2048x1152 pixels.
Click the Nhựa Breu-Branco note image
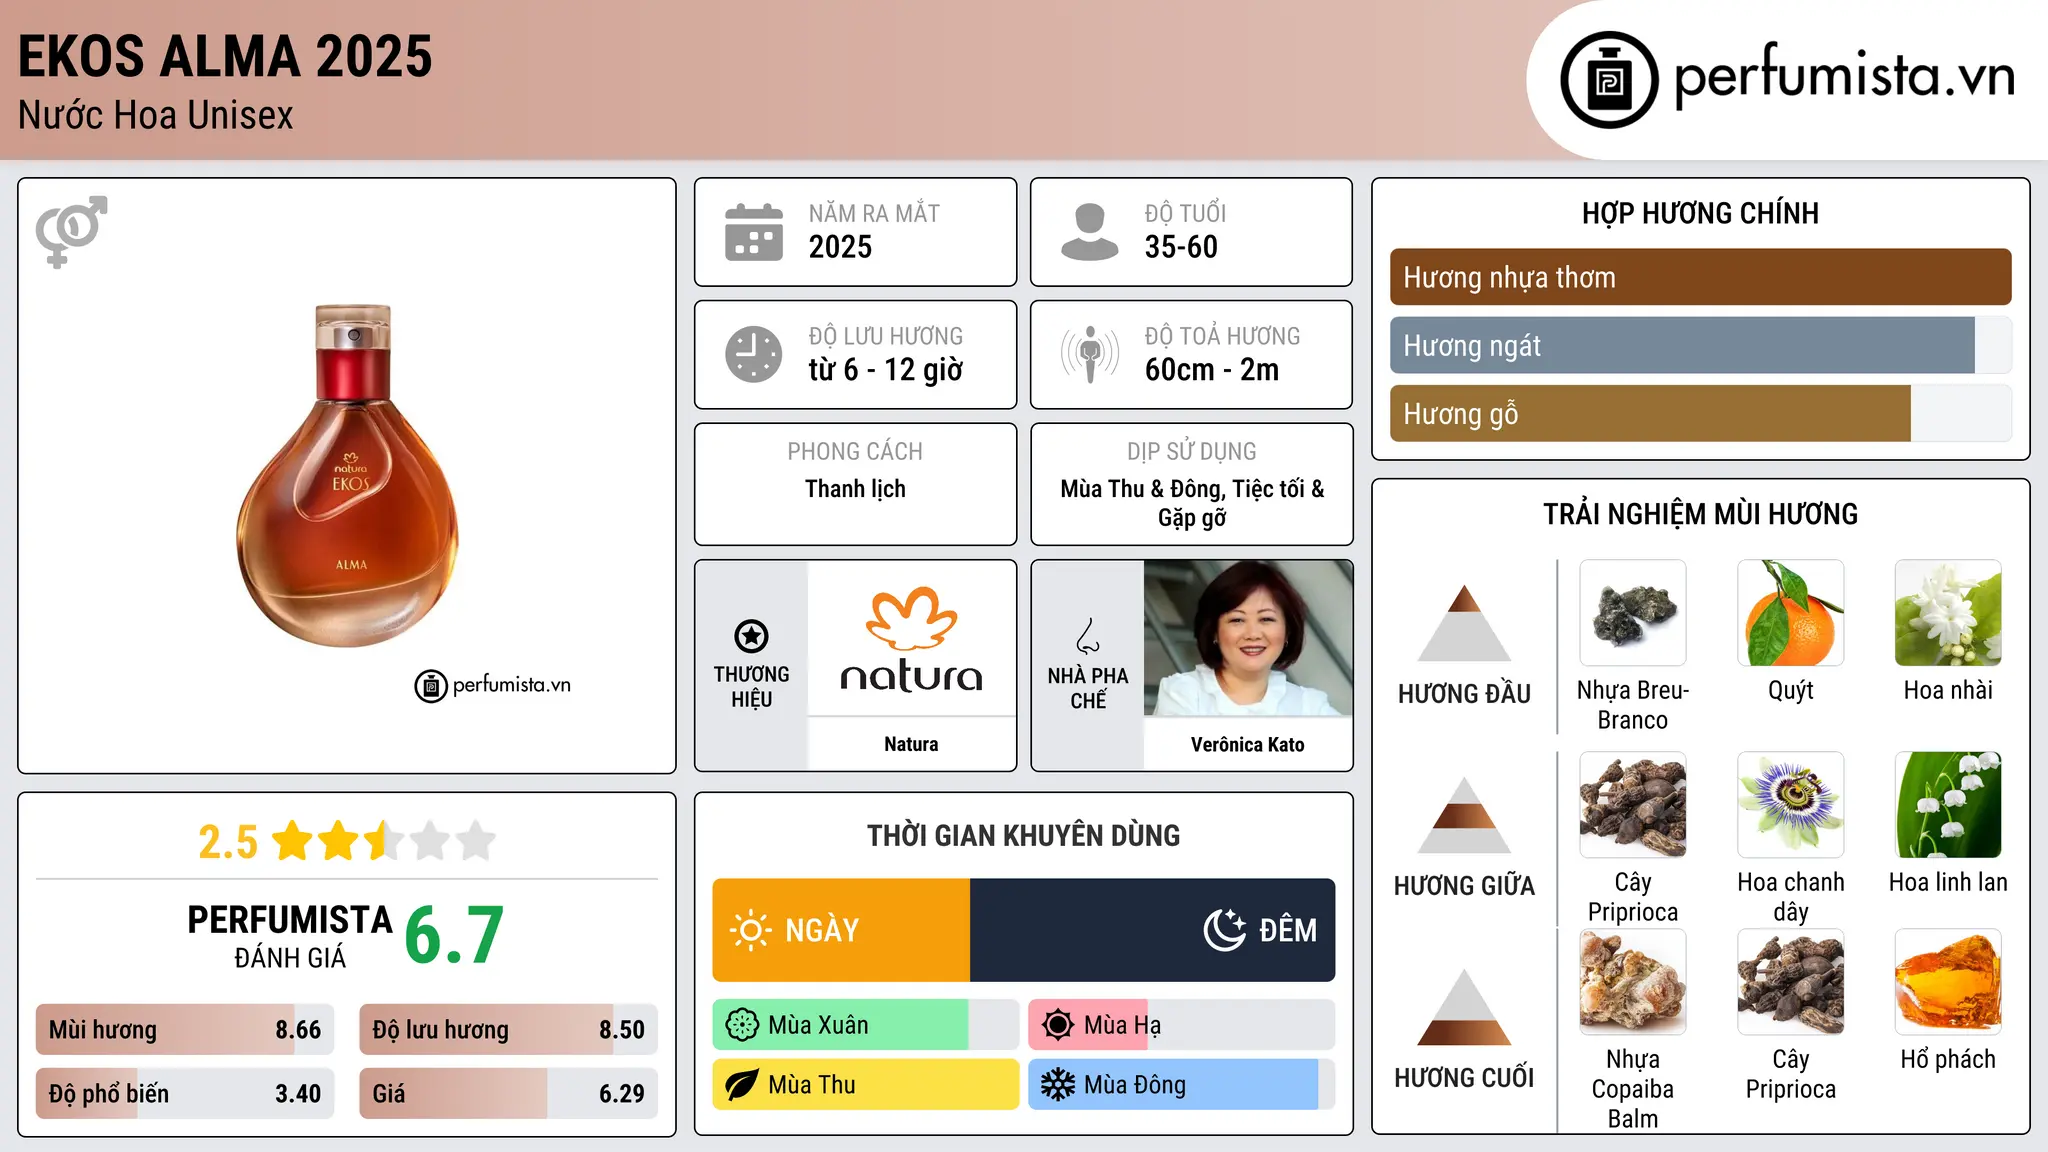click(1632, 613)
